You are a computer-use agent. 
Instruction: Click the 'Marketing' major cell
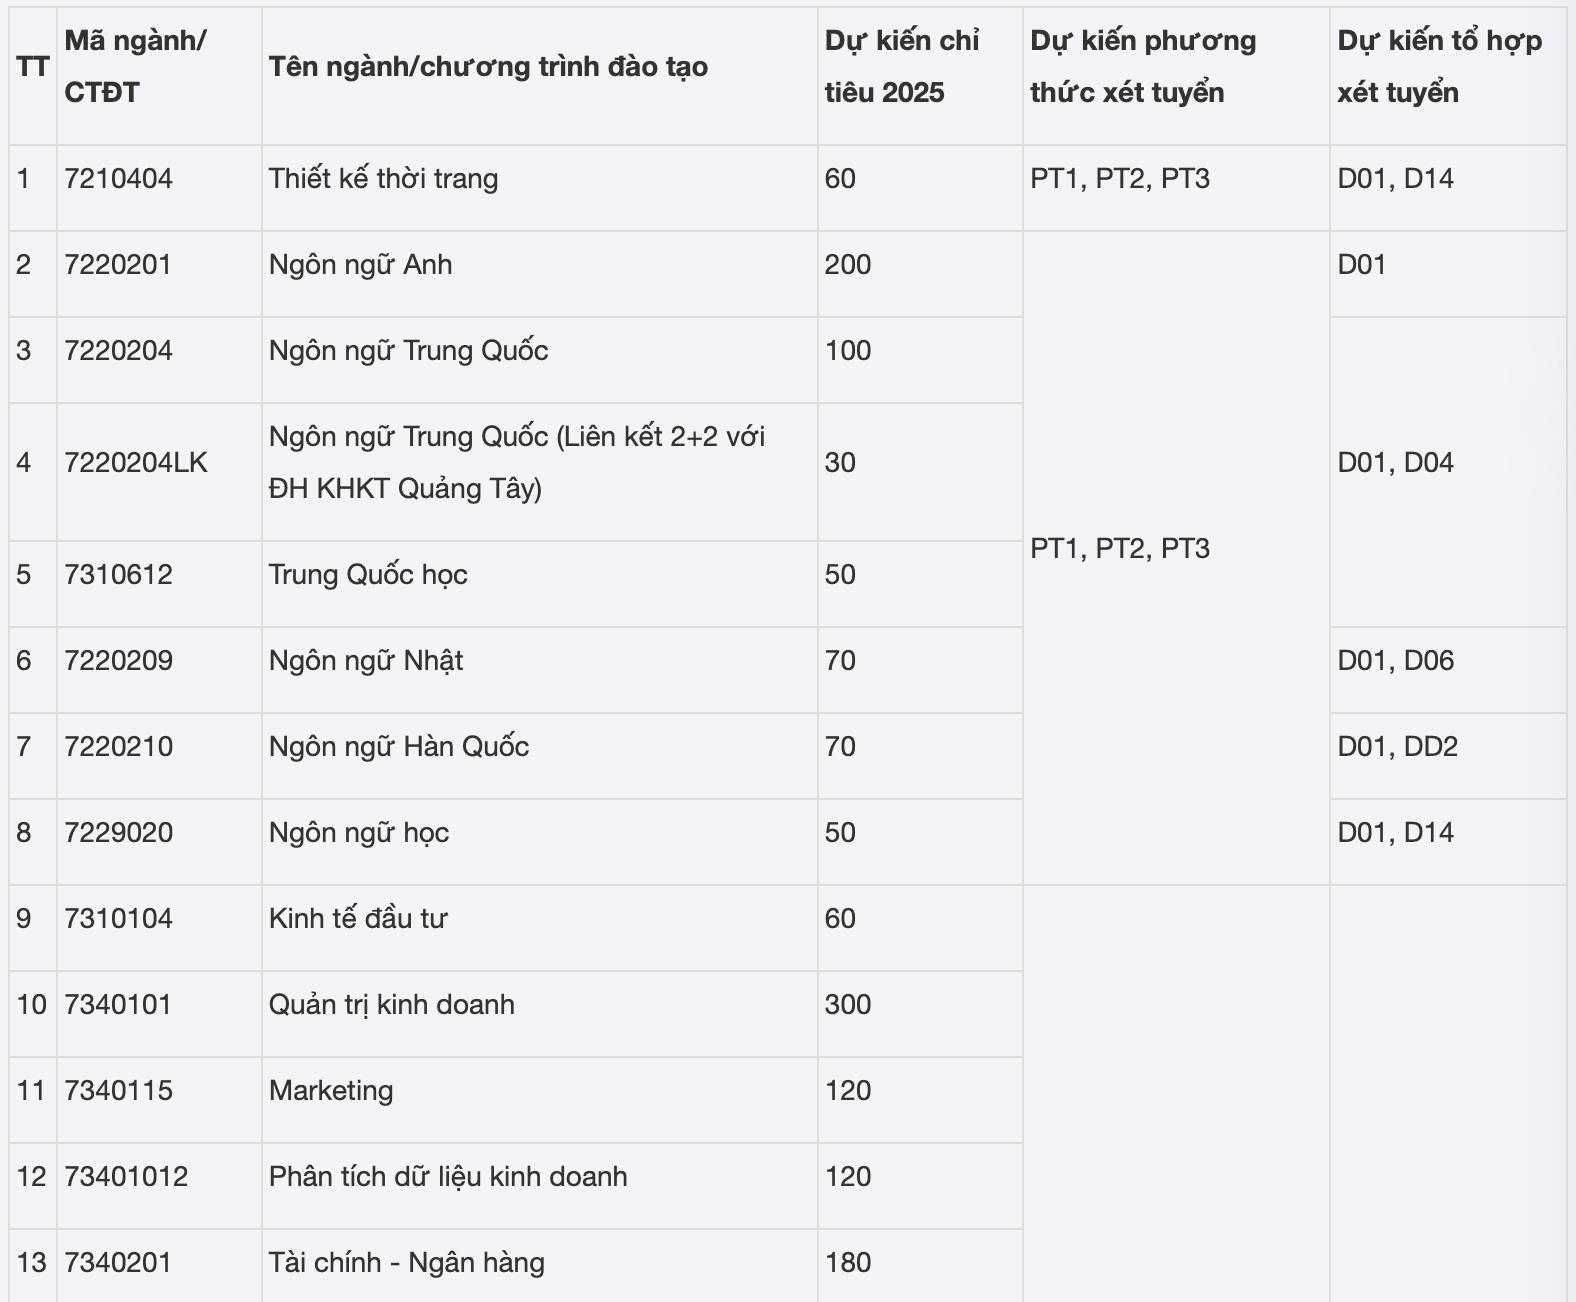point(331,1091)
